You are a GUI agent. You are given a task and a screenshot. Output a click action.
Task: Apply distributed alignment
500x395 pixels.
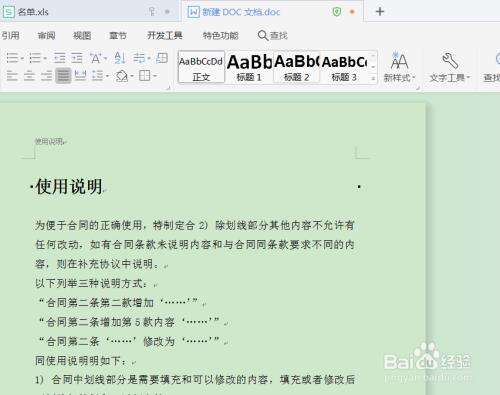pos(80,76)
